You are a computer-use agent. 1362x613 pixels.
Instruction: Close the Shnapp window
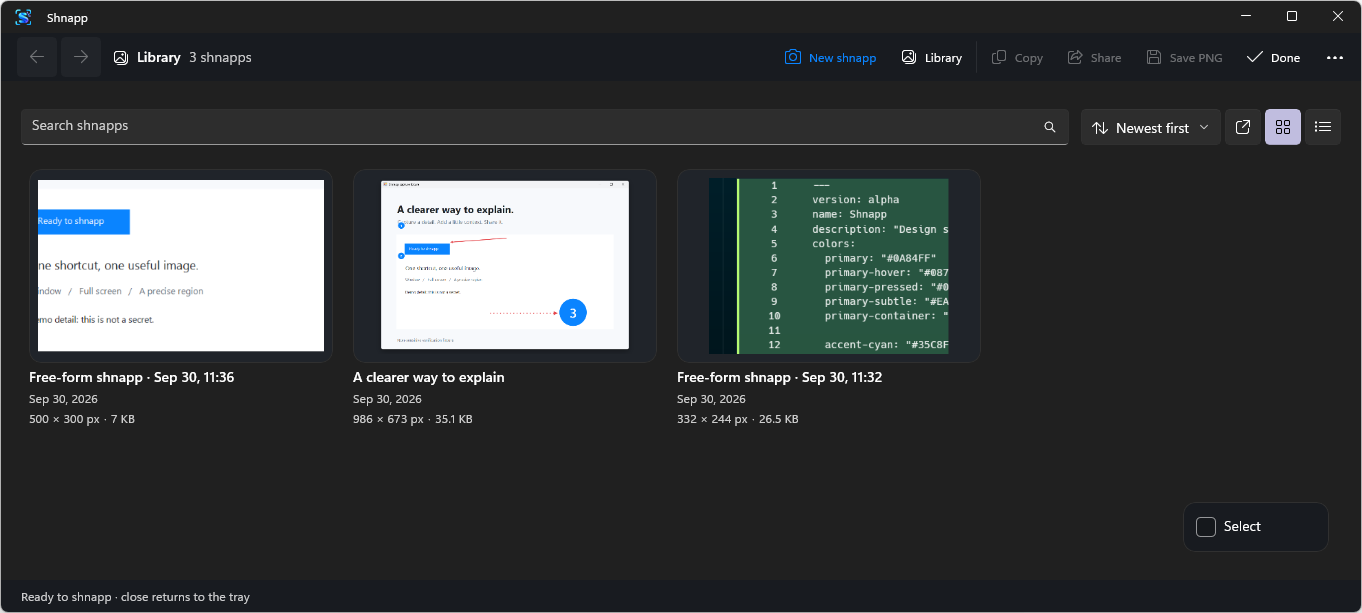coord(1338,17)
